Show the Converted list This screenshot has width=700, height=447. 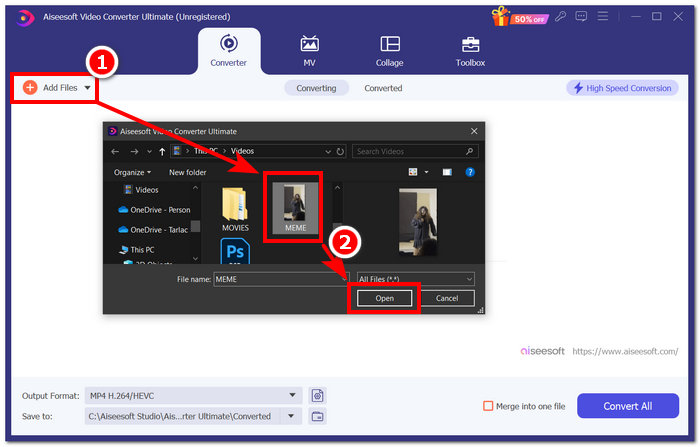[383, 88]
